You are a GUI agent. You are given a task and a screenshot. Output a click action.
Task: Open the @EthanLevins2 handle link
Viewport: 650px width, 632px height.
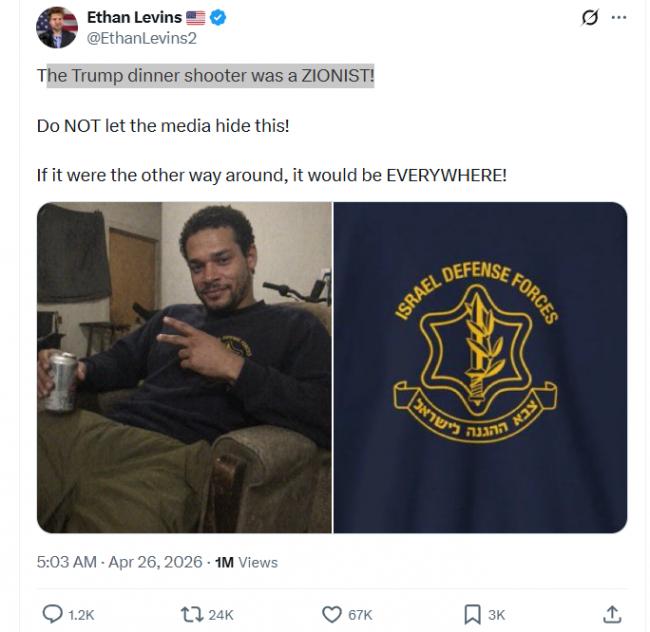(138, 38)
